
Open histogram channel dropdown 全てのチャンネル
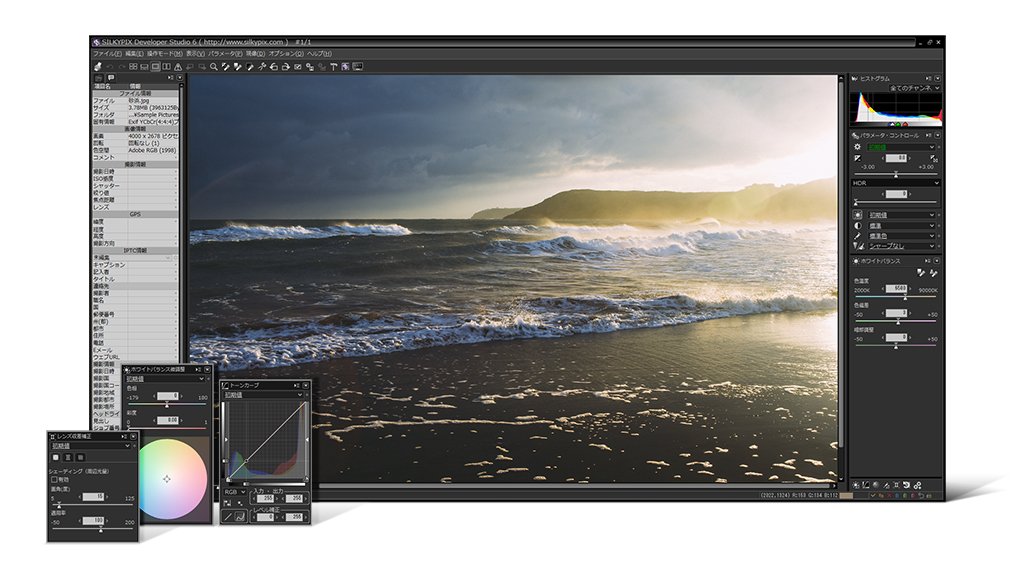tap(915, 88)
